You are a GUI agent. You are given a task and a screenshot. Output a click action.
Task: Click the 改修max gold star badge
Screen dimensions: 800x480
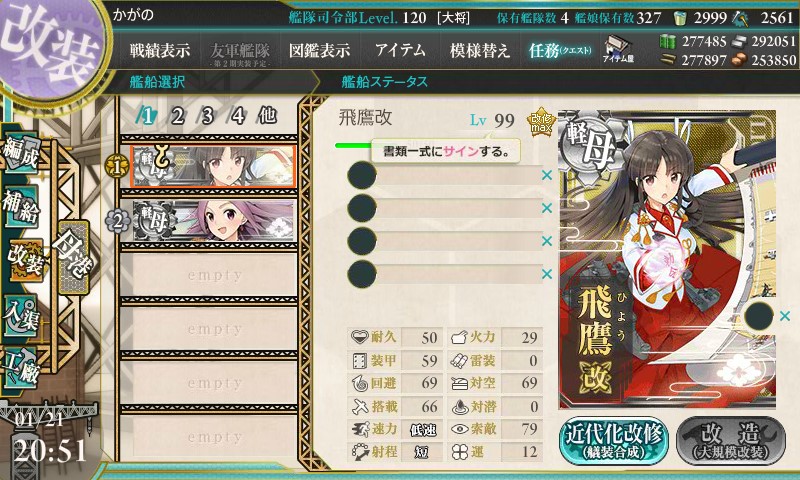(541, 121)
